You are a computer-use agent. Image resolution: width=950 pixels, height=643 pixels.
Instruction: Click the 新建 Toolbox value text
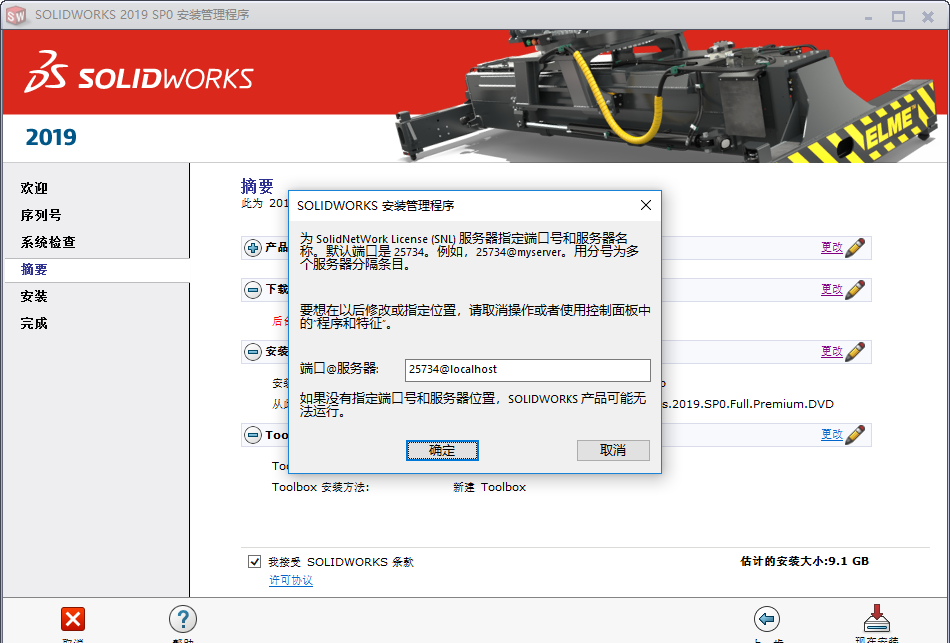[x=490, y=487]
